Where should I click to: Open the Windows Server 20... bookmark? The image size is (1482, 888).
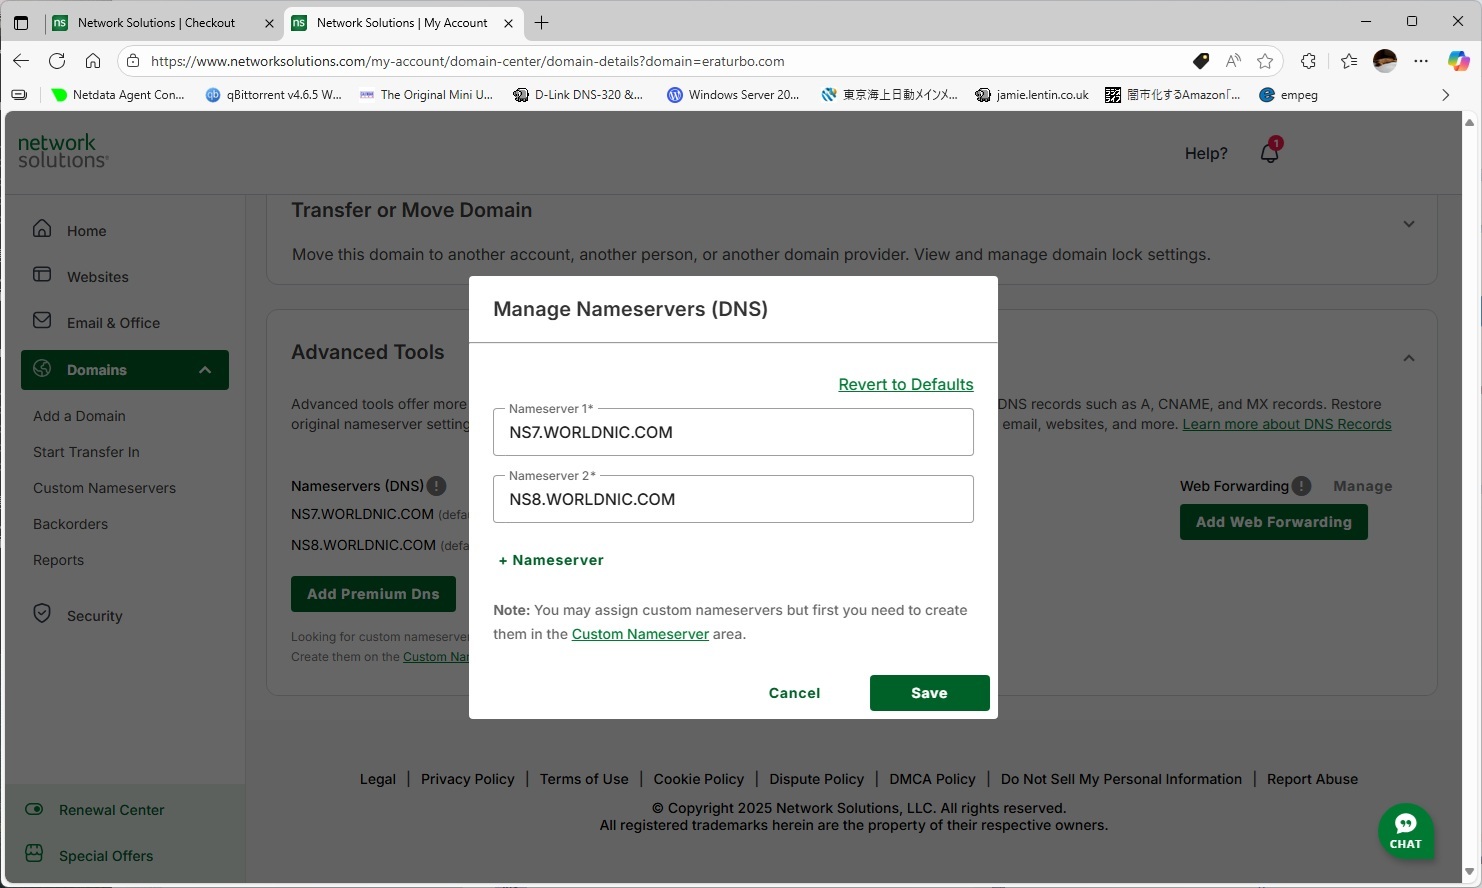(733, 95)
